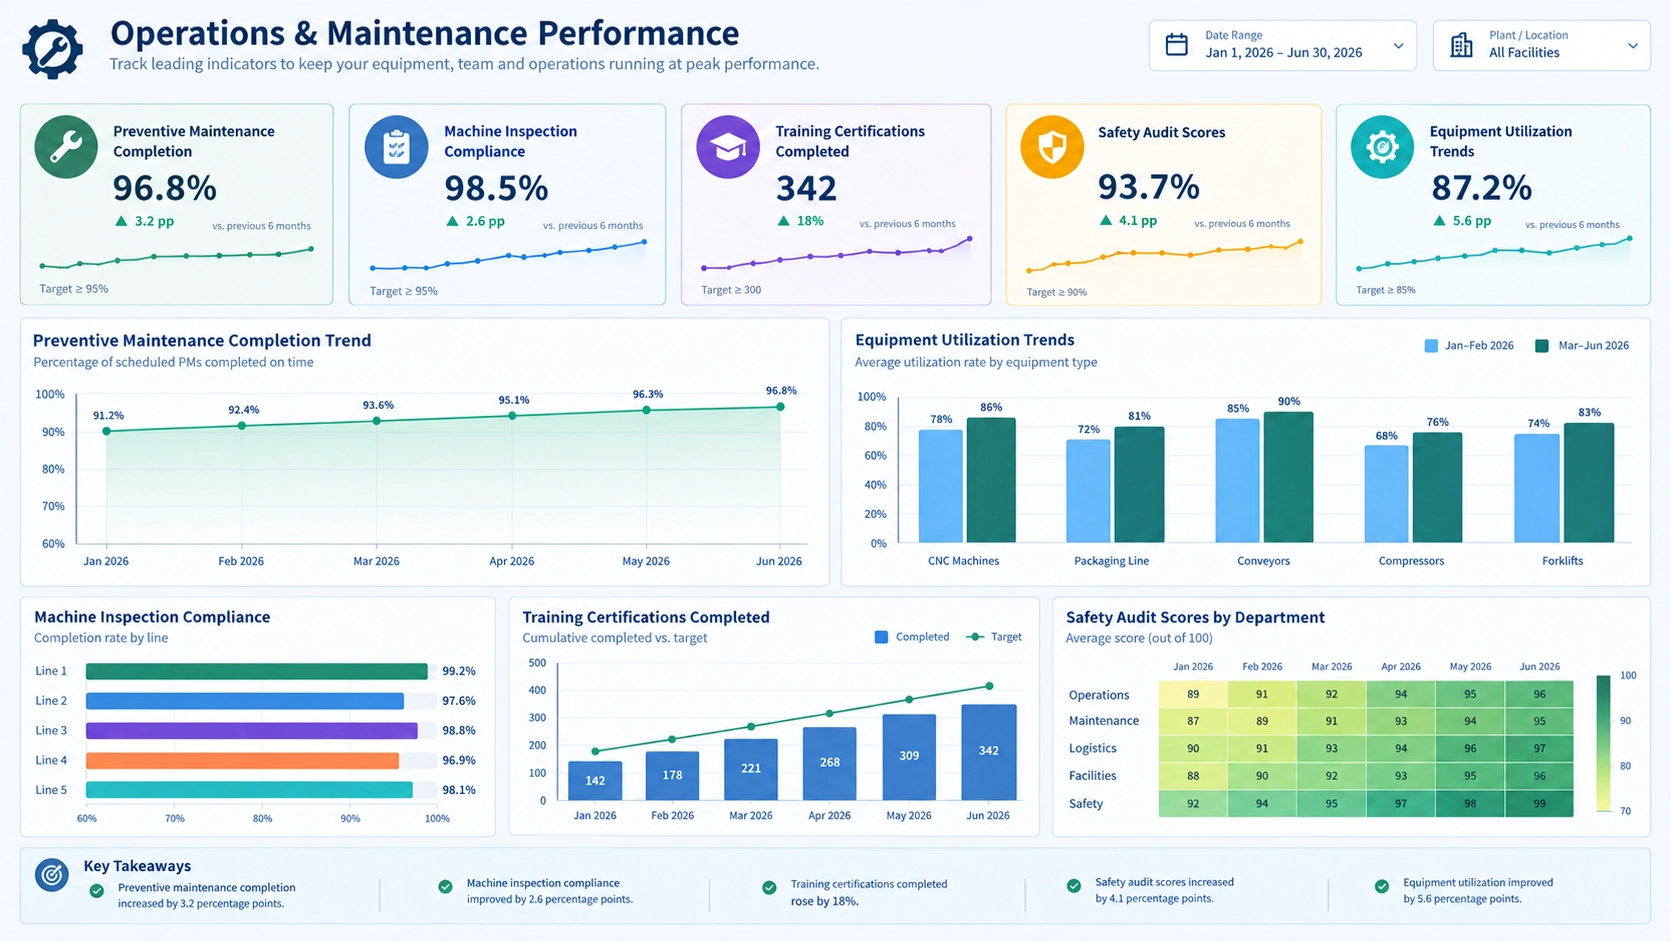
Task: Click the orange shield Safety Audit icon
Action: click(x=1052, y=147)
